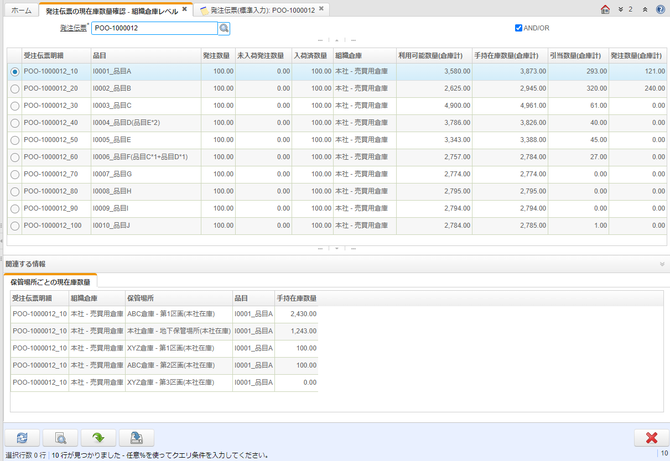This screenshot has width=670, height=461.
Task: Select radio button for POO-1000012_80
Action: click(x=15, y=191)
